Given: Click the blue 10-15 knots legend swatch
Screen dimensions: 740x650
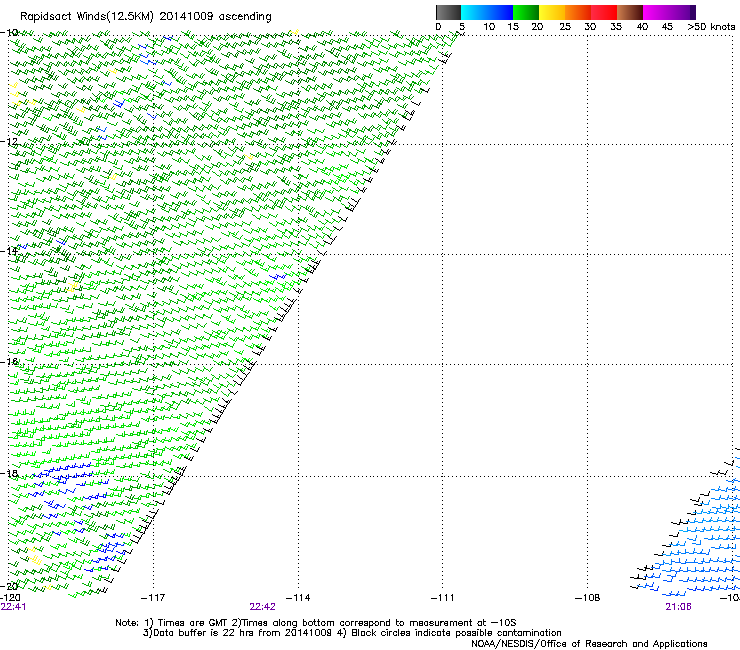Looking at the screenshot, I should coord(500,12).
